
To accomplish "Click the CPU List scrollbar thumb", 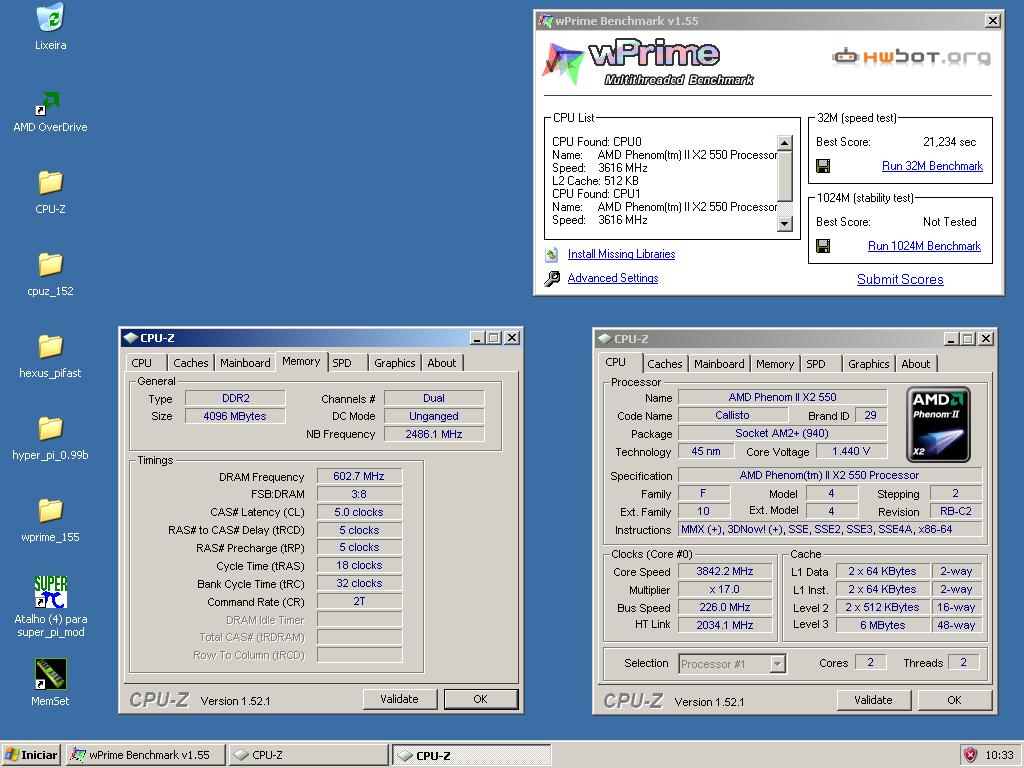I will [x=784, y=176].
